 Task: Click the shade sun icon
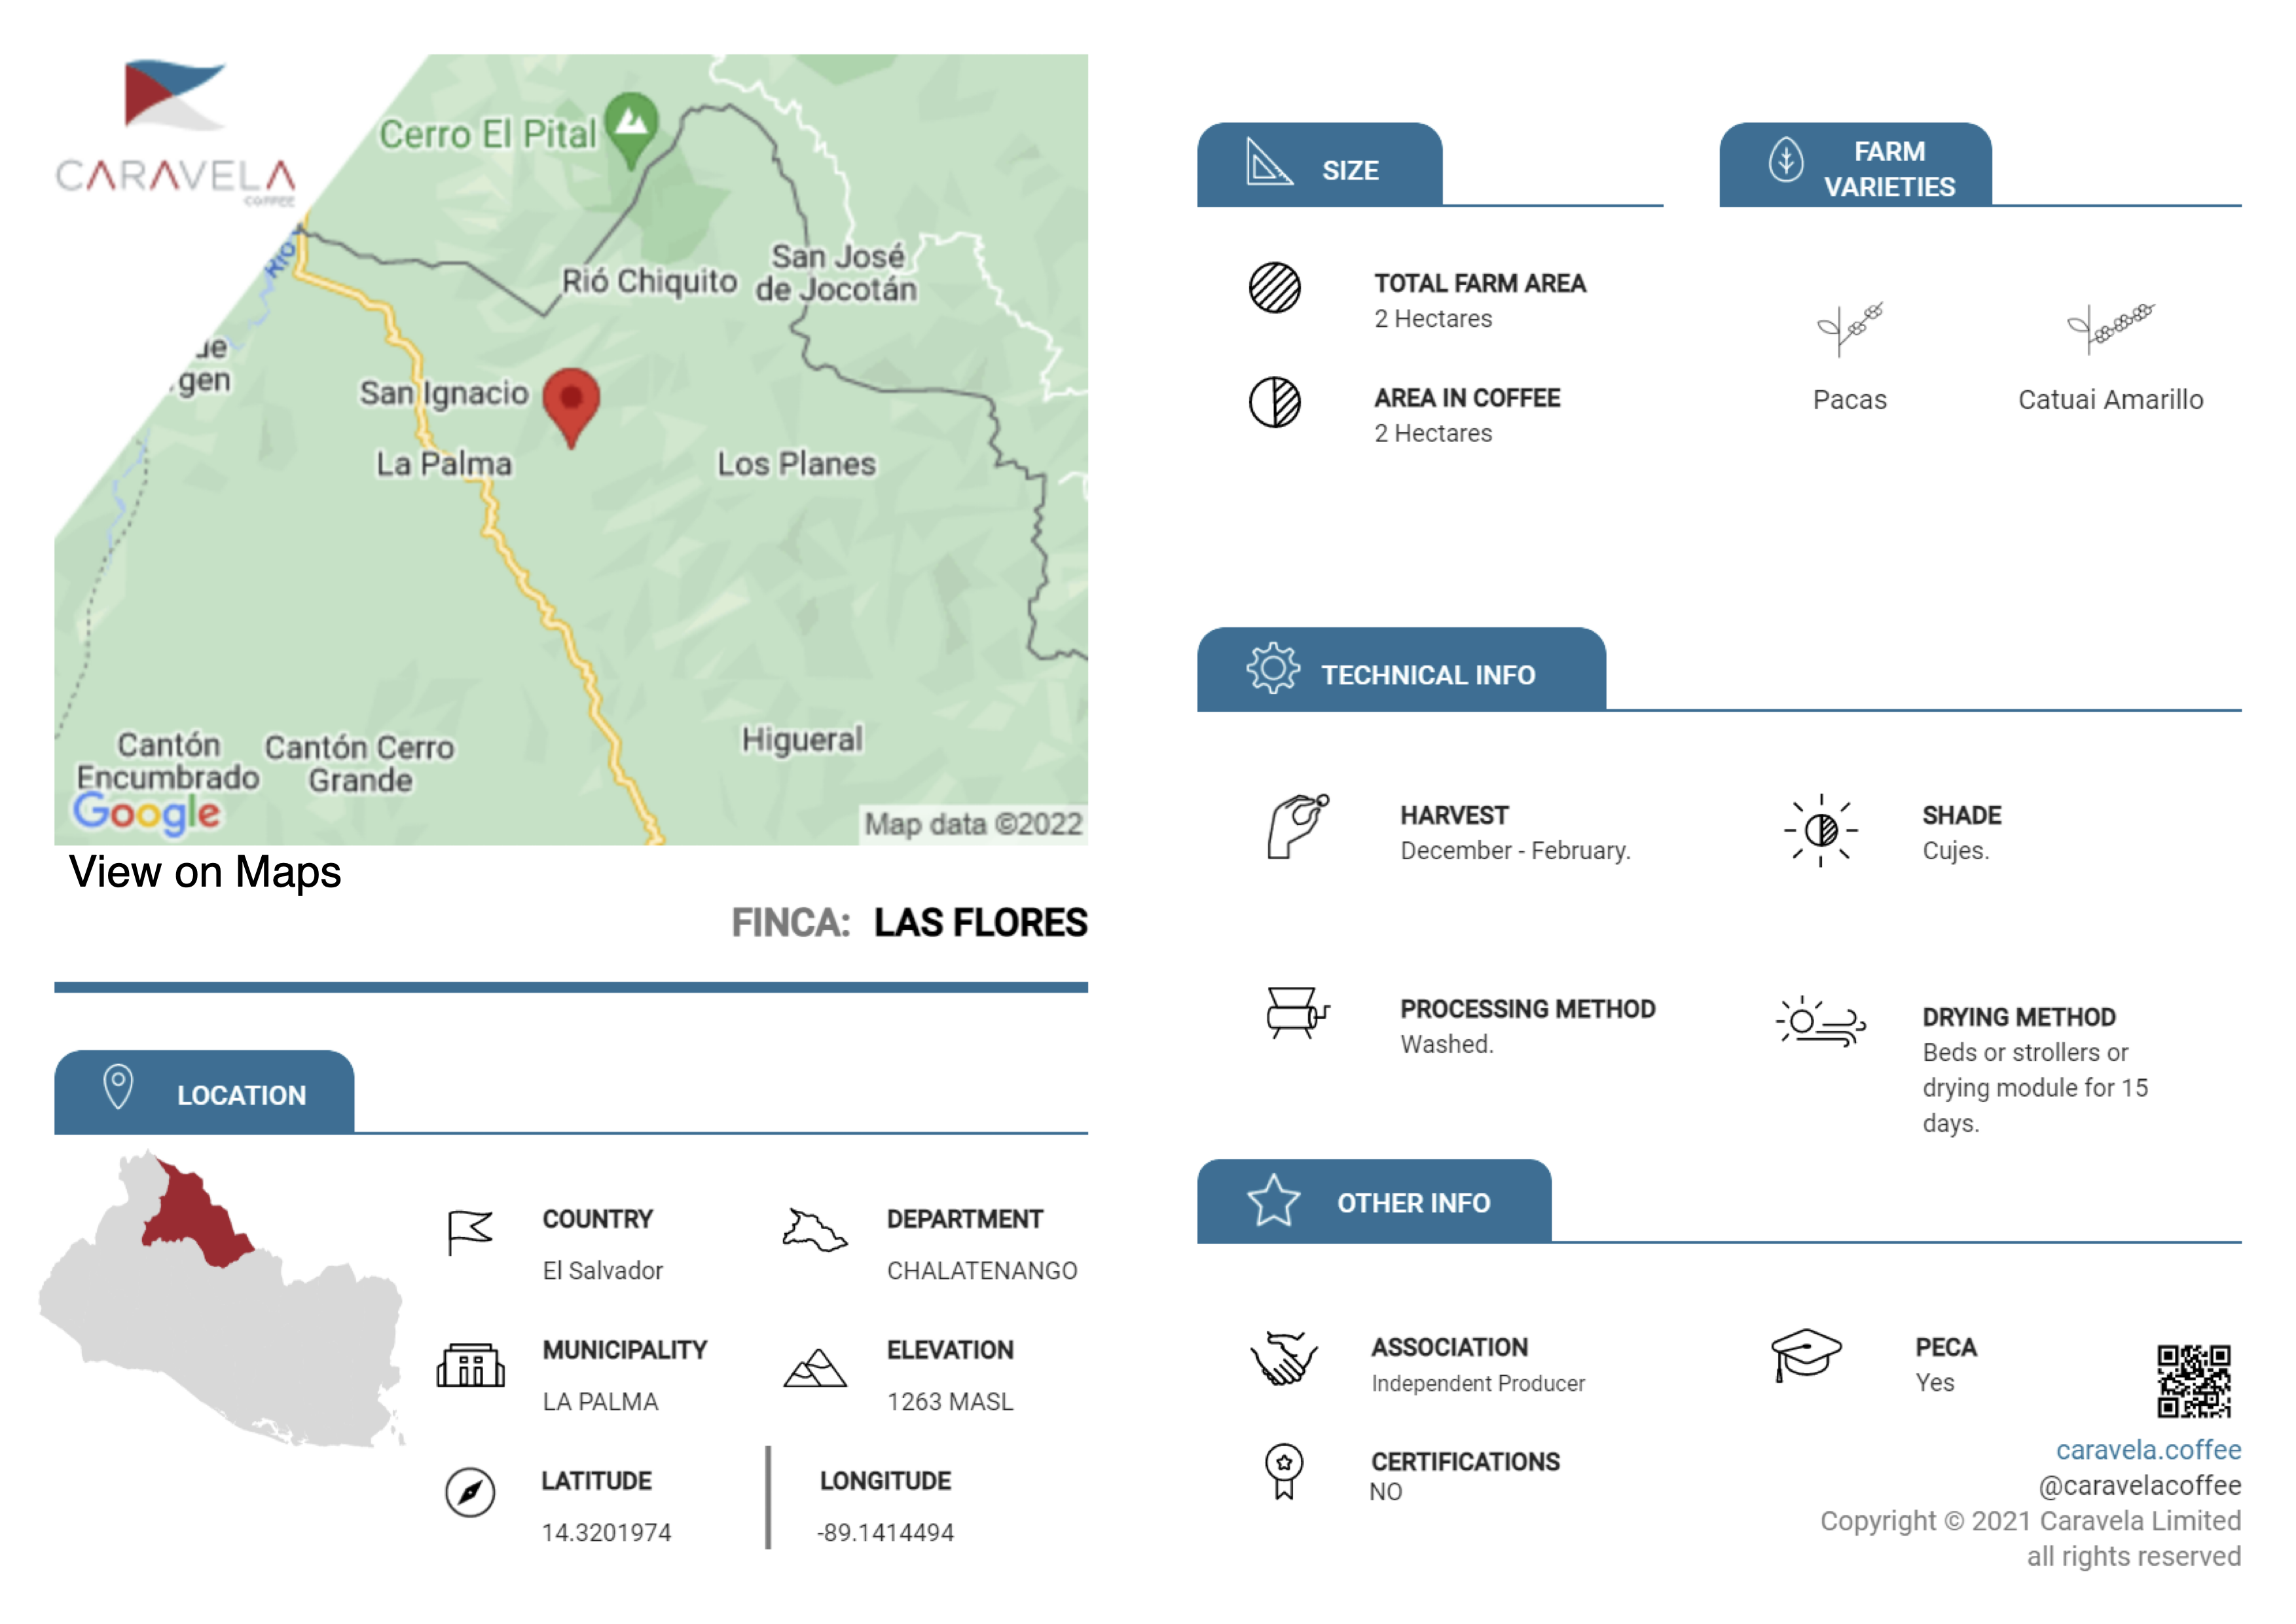click(x=1820, y=830)
